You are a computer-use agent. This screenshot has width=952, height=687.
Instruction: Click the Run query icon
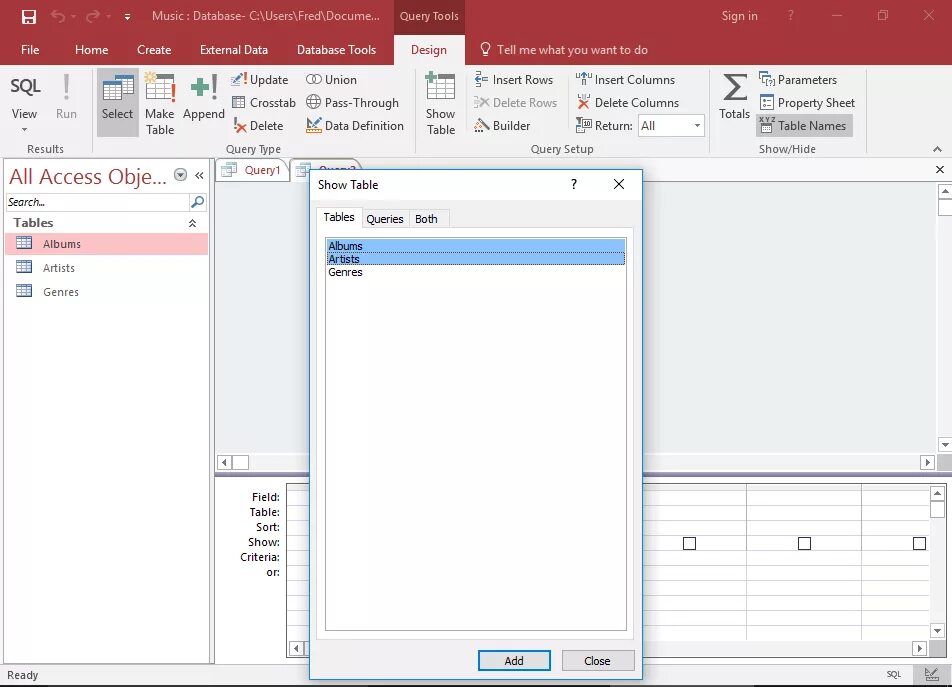[66, 97]
